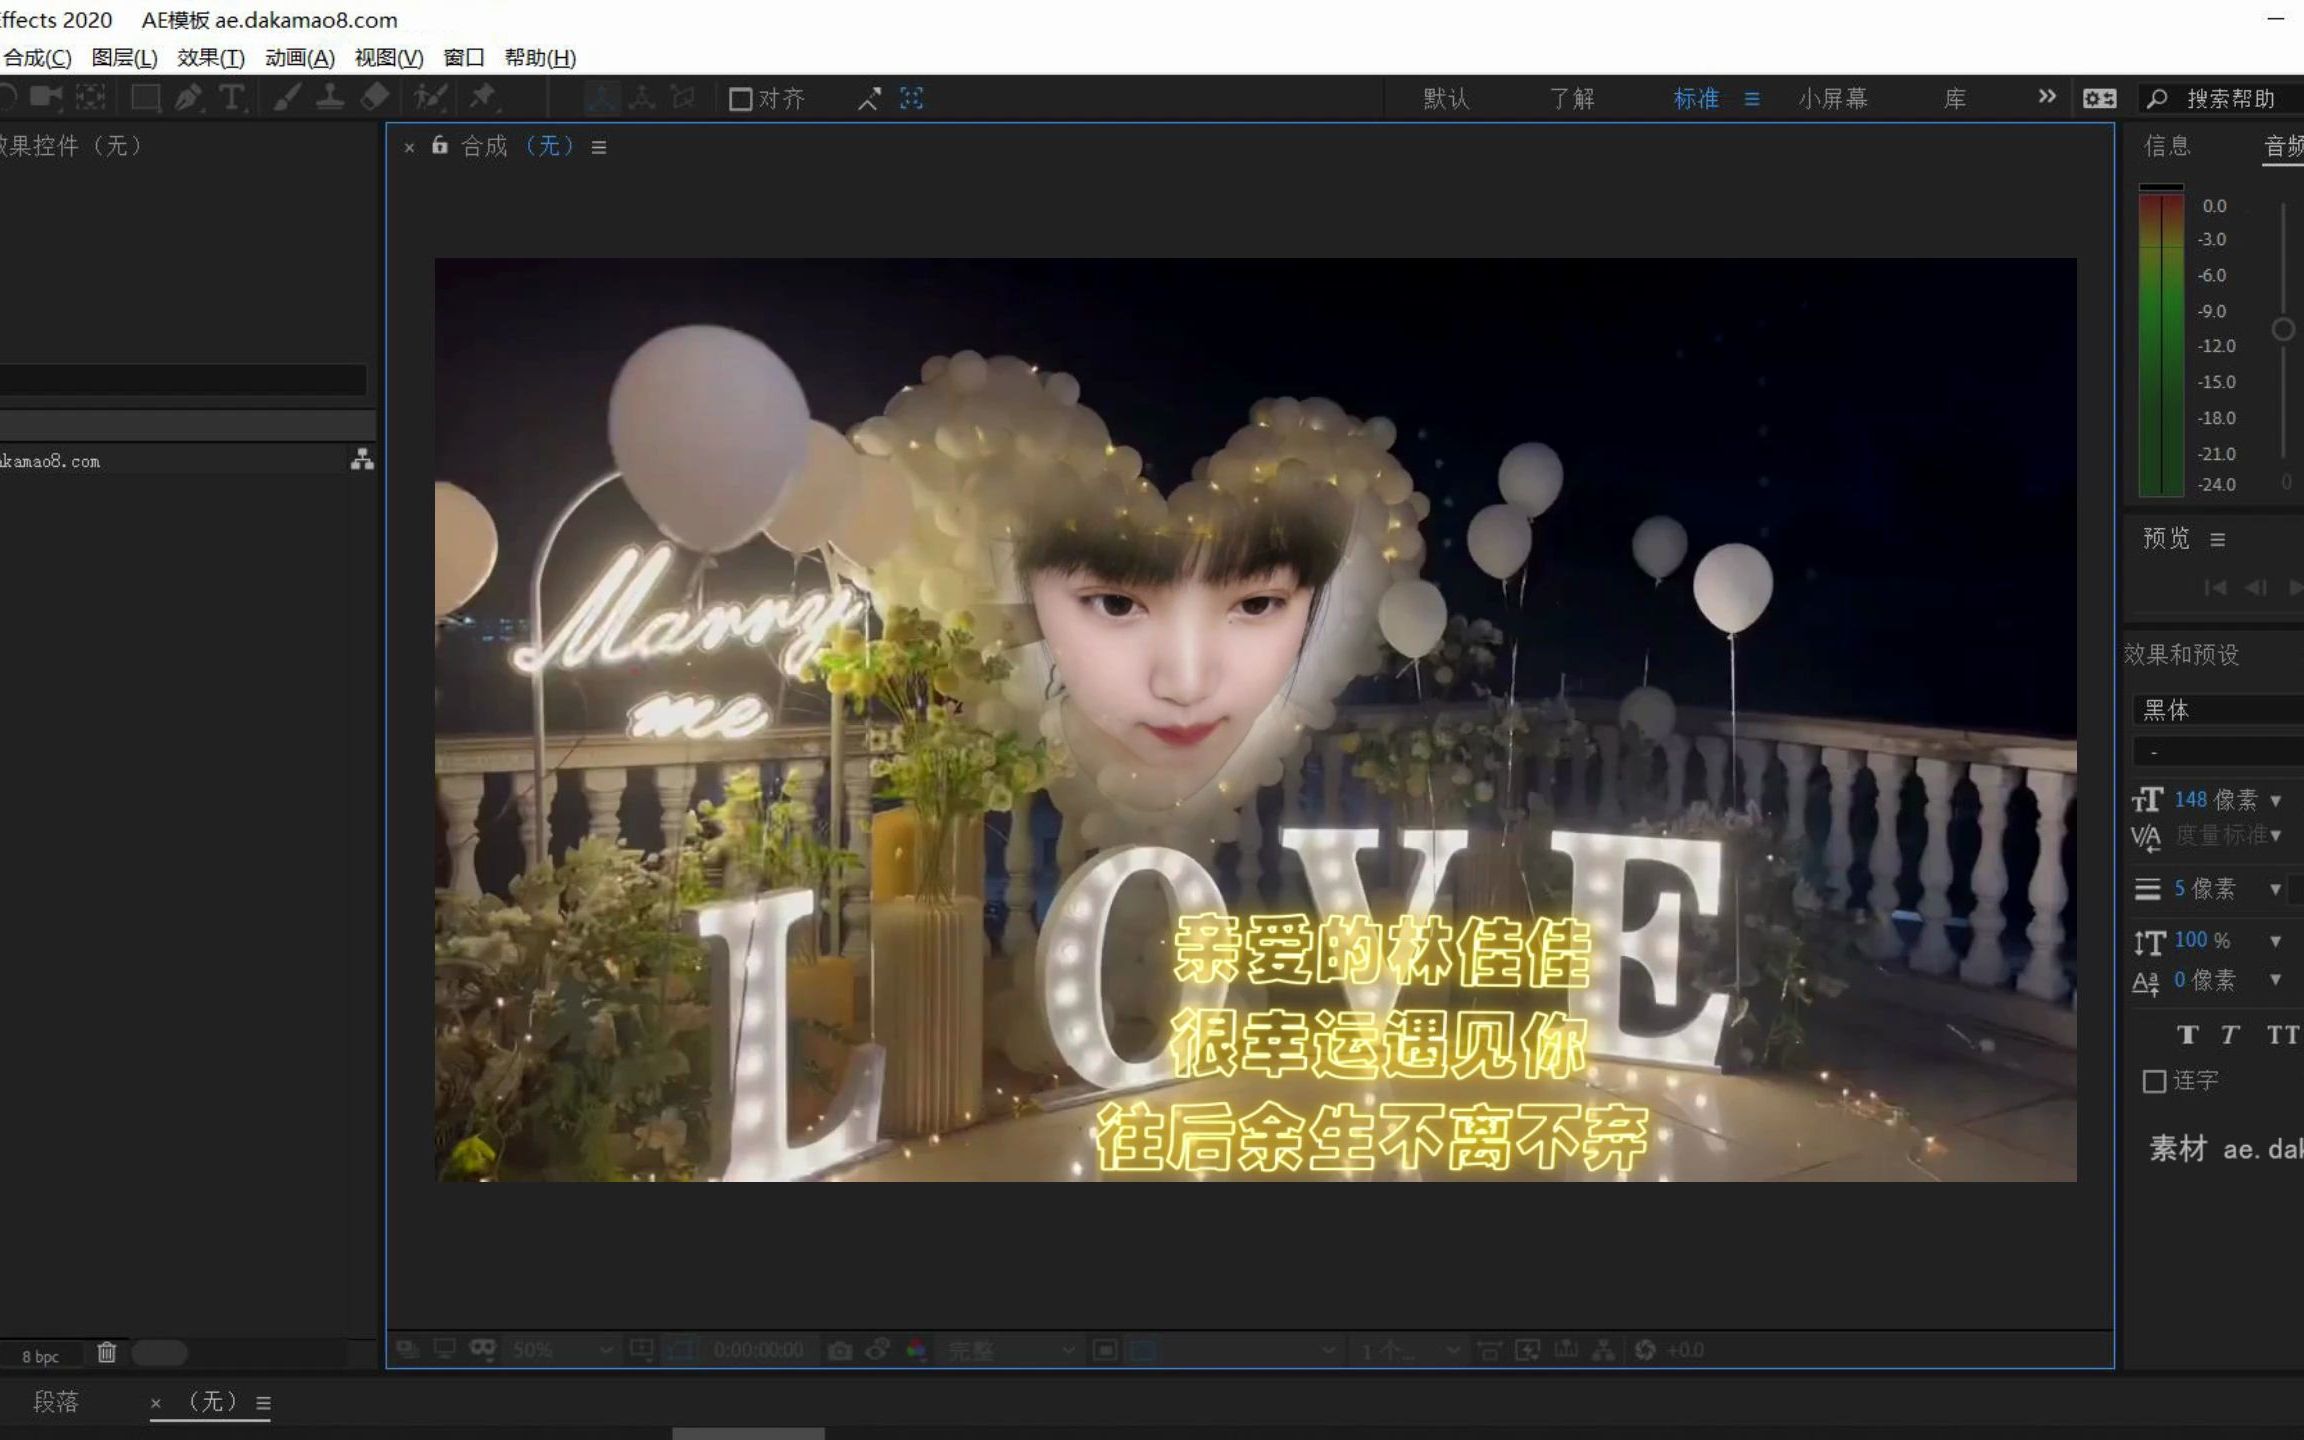Open the 度量标准 kerning dropdown
The image size is (2304, 1440).
(x=2276, y=836)
